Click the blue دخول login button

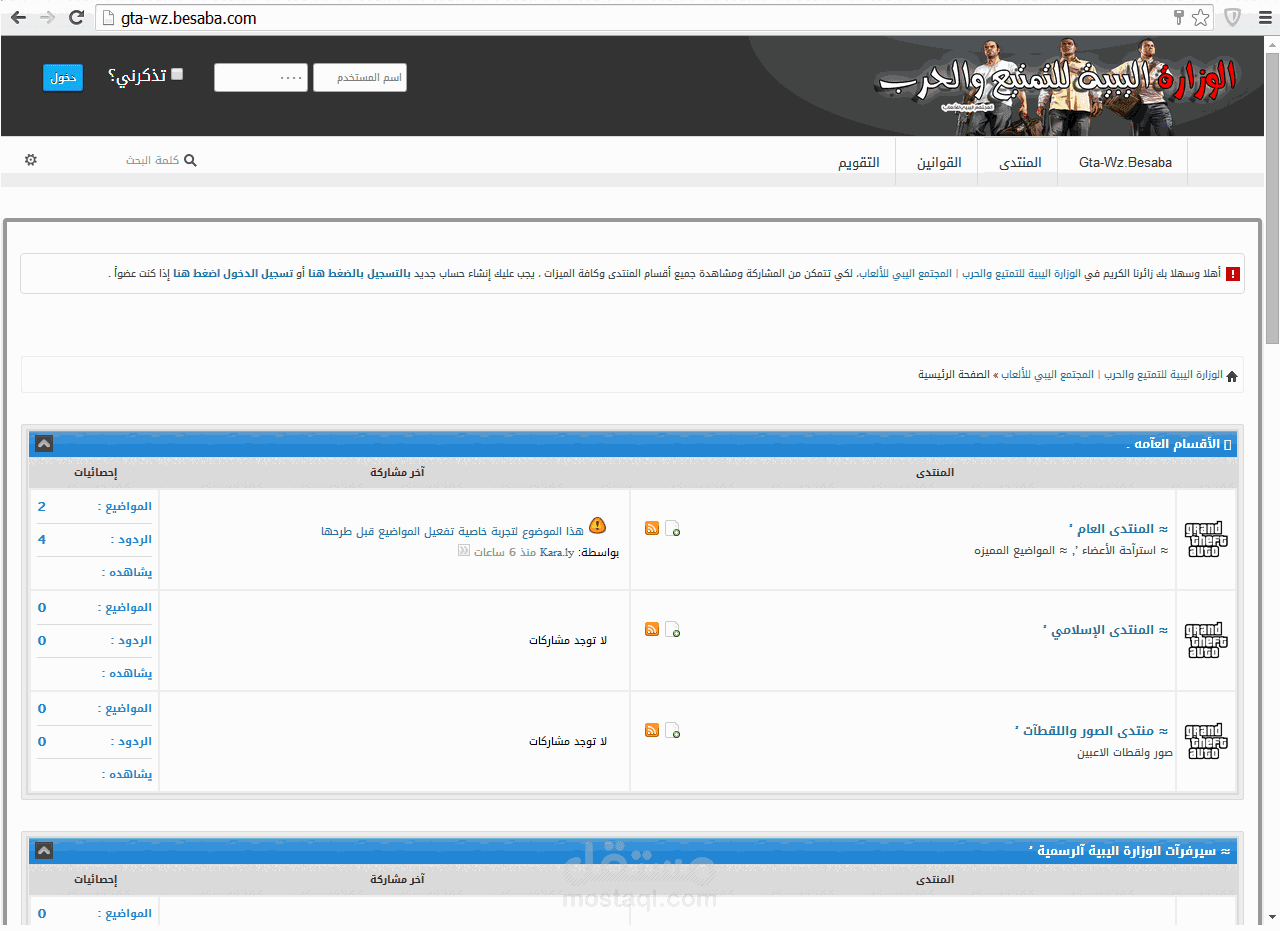point(63,77)
